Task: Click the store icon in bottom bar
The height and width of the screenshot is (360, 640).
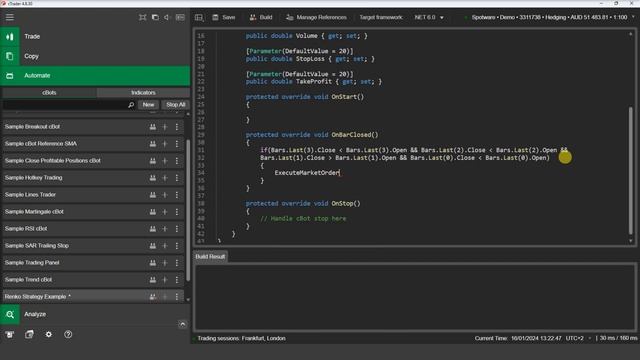Action: point(9,334)
